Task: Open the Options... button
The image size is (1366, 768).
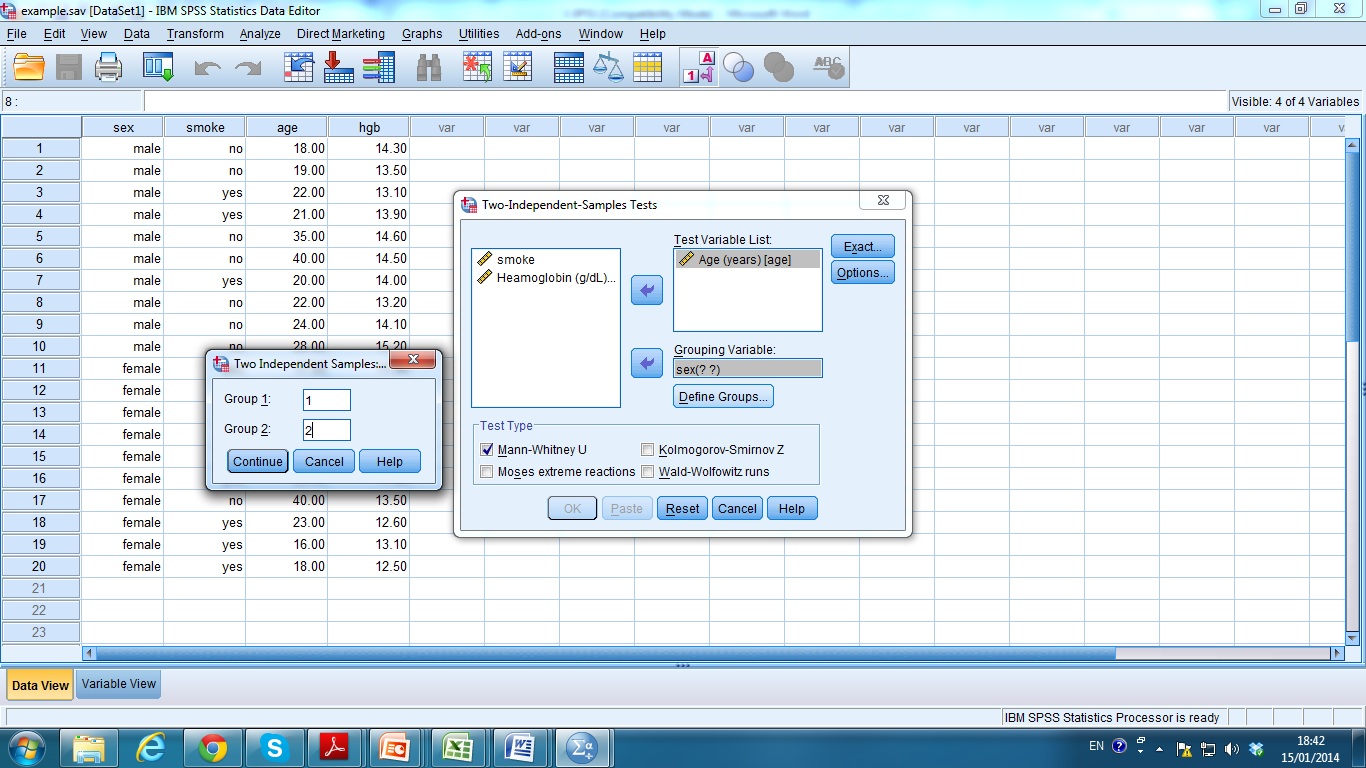Action: (x=862, y=272)
